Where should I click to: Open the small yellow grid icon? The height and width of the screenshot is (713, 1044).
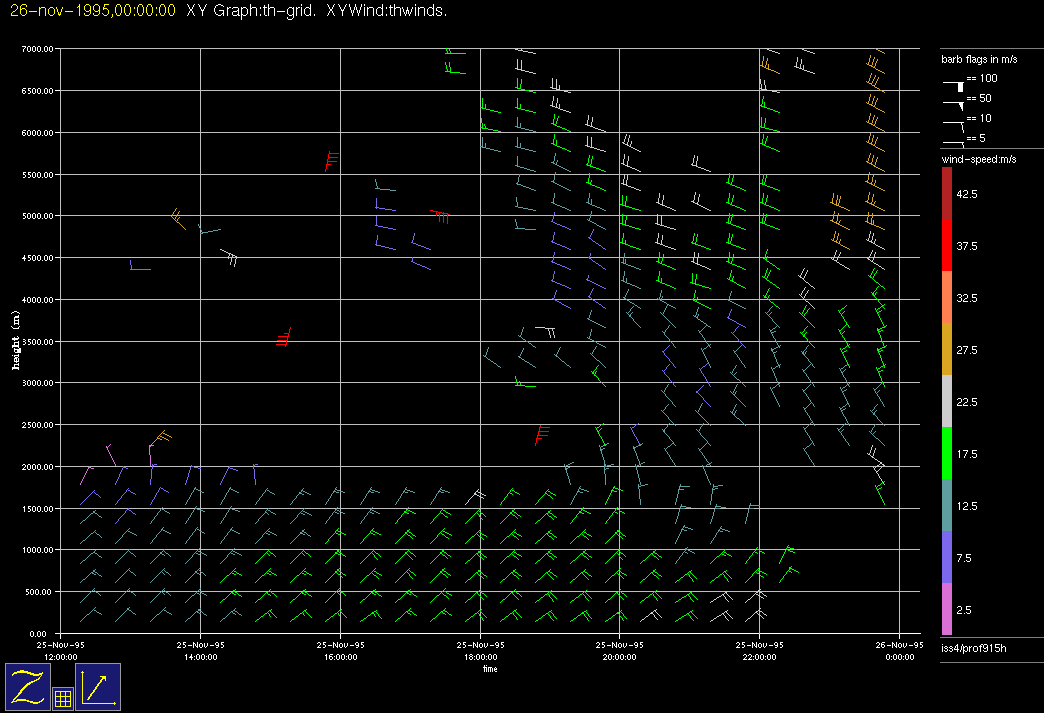click(x=62, y=698)
